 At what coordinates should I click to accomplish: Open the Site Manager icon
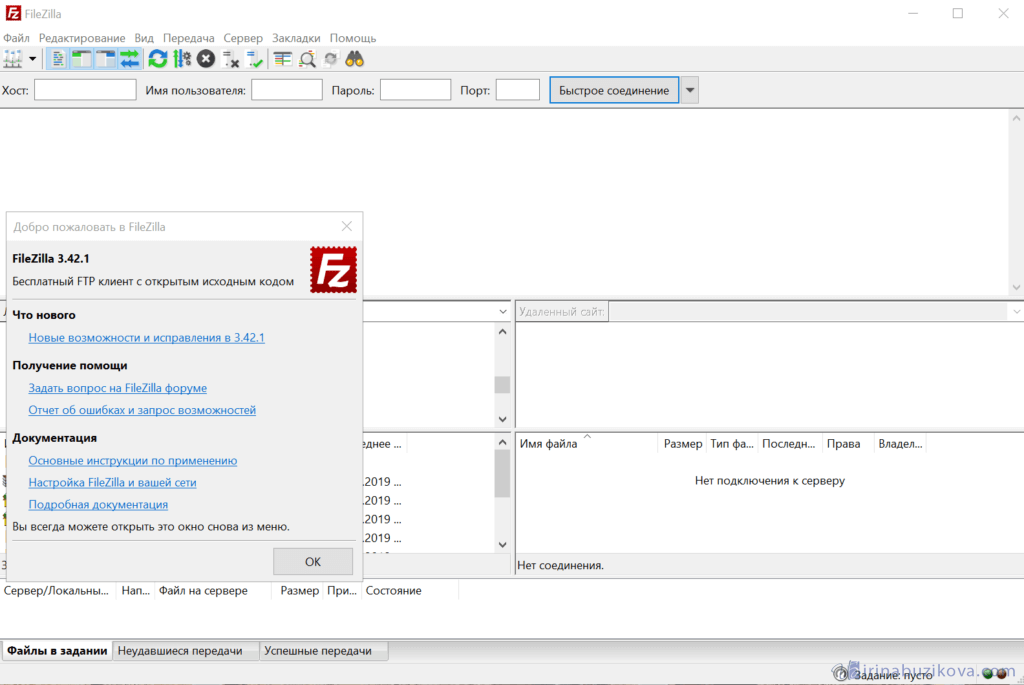coord(13,59)
